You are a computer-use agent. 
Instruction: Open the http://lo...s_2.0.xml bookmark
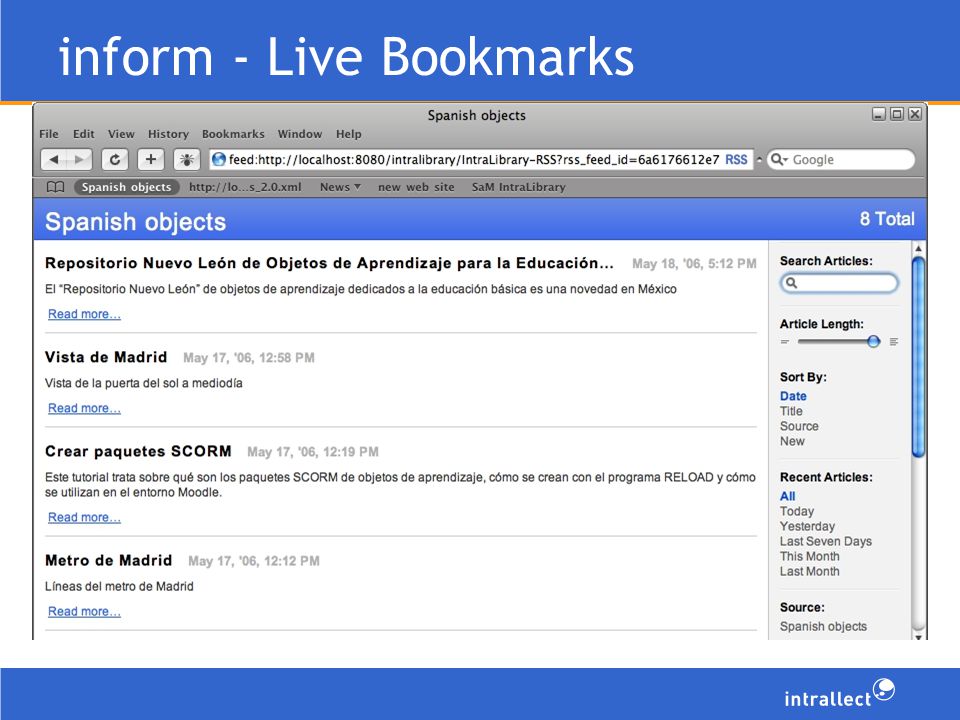coord(245,187)
